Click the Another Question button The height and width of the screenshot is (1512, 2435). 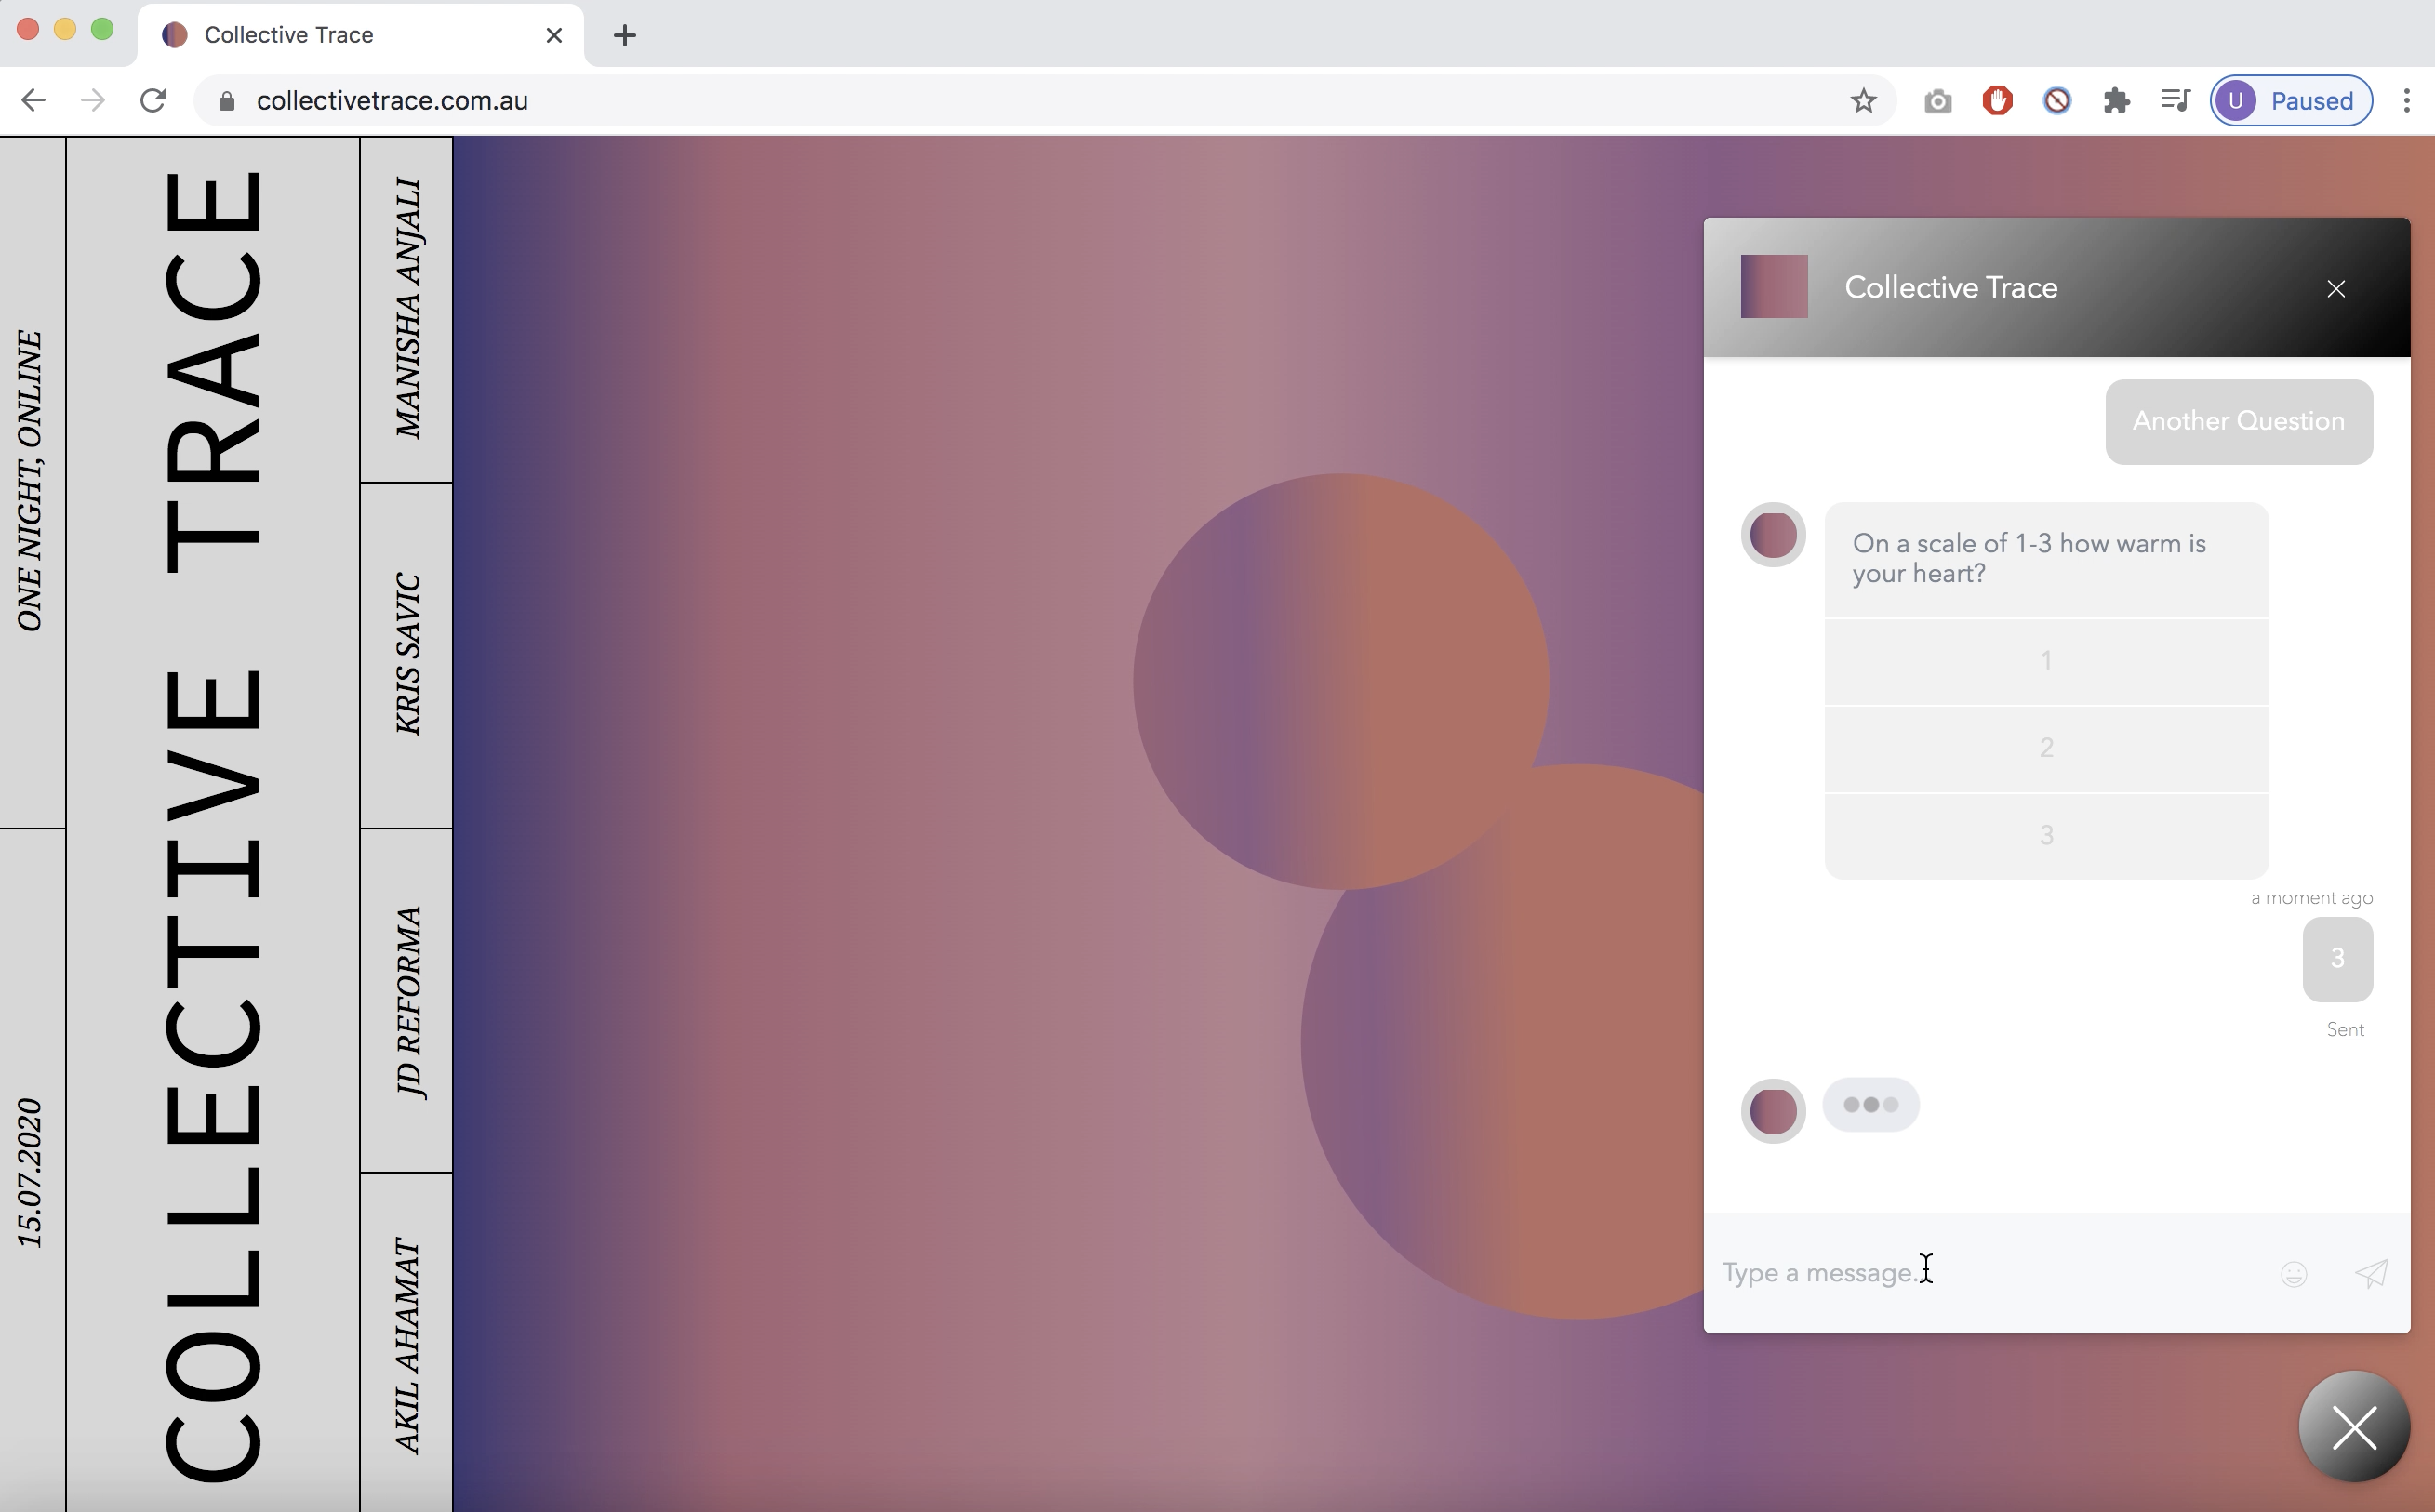click(x=2238, y=421)
